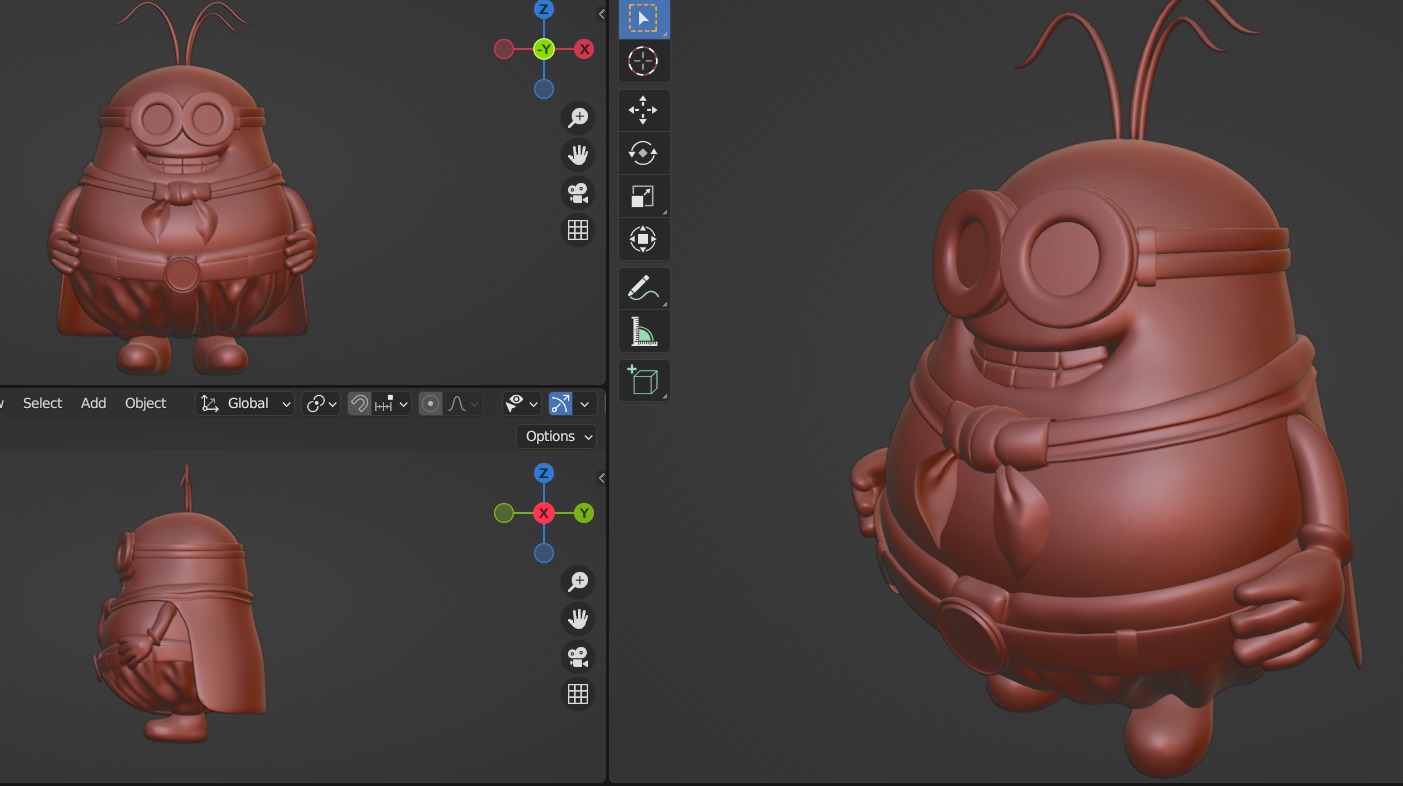Switch perspective/orthographic grid in side-view viewport

tap(578, 694)
